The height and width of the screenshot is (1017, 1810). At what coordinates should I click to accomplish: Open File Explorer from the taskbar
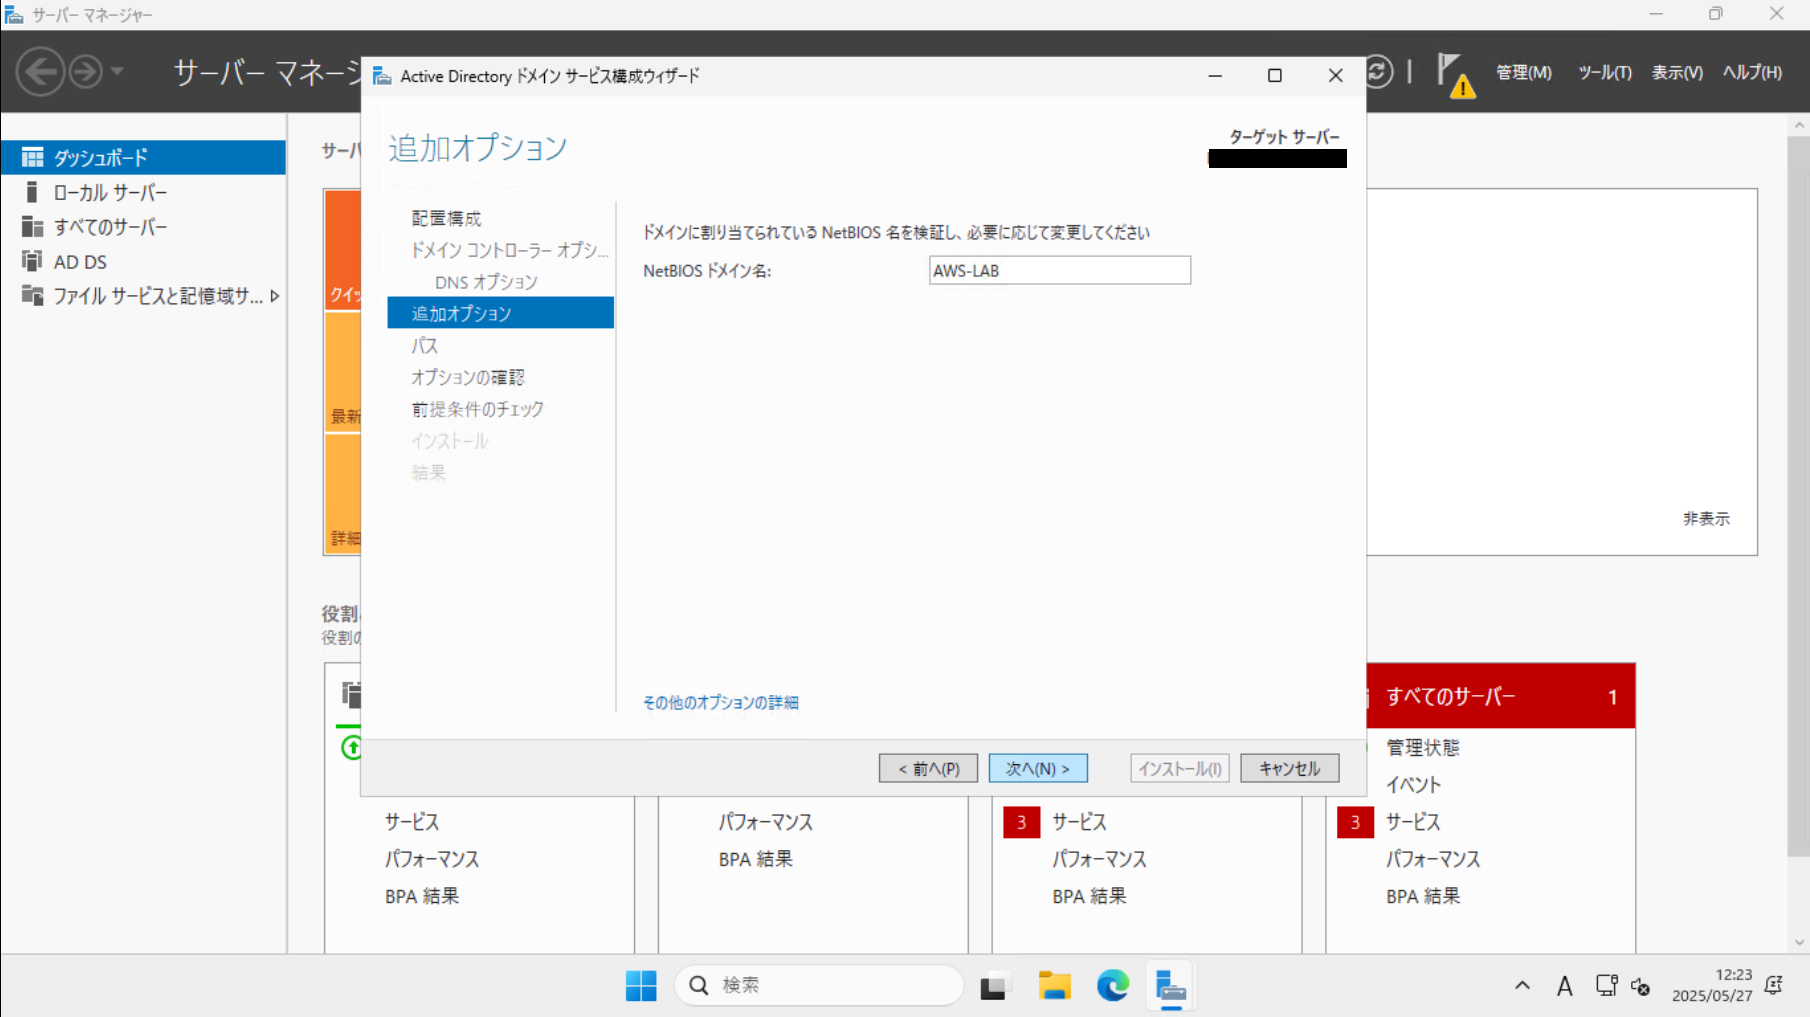(x=1054, y=986)
